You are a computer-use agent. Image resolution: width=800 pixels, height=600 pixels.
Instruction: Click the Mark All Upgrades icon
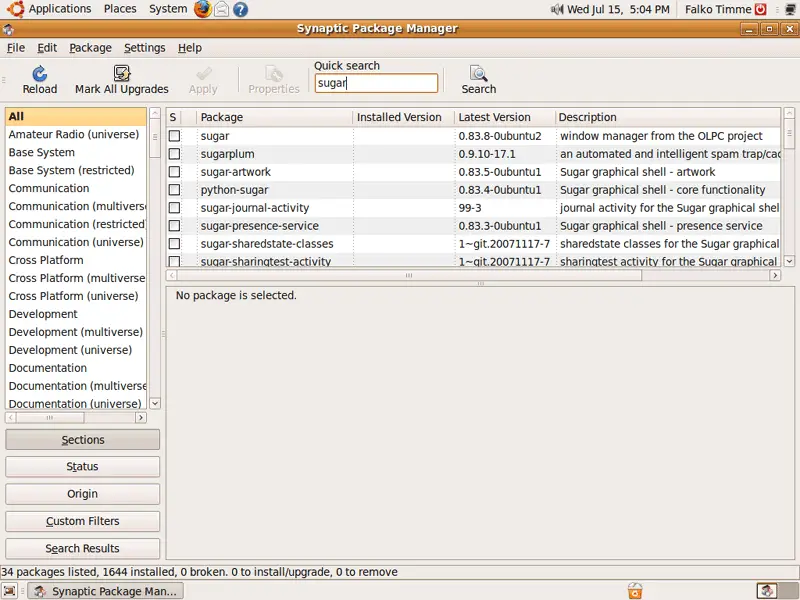121,73
